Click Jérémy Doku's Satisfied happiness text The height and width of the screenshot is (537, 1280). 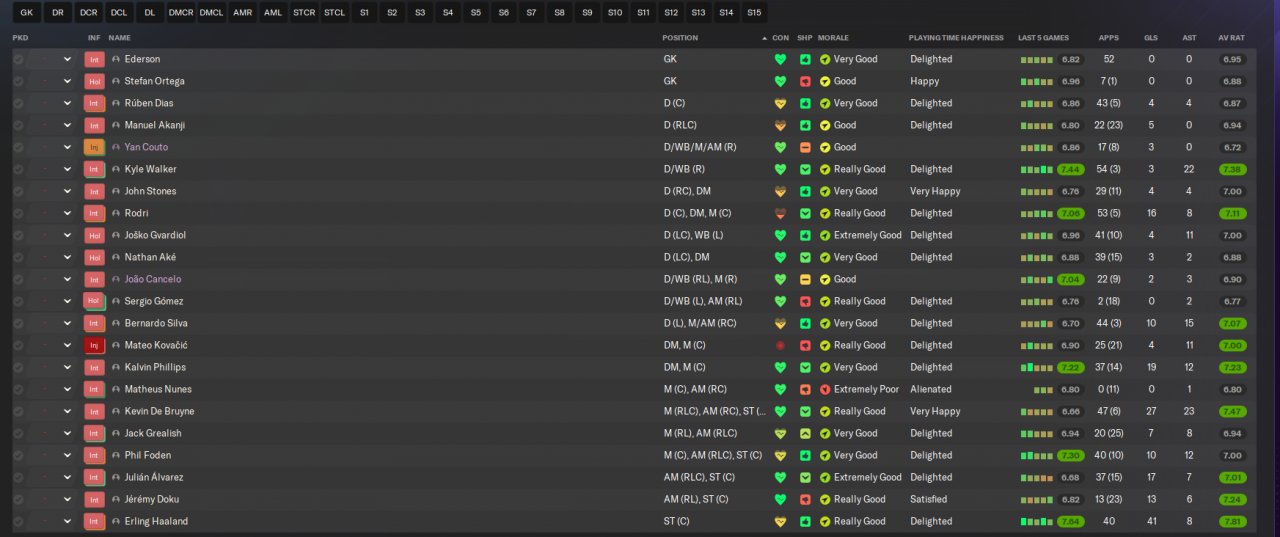pos(929,499)
